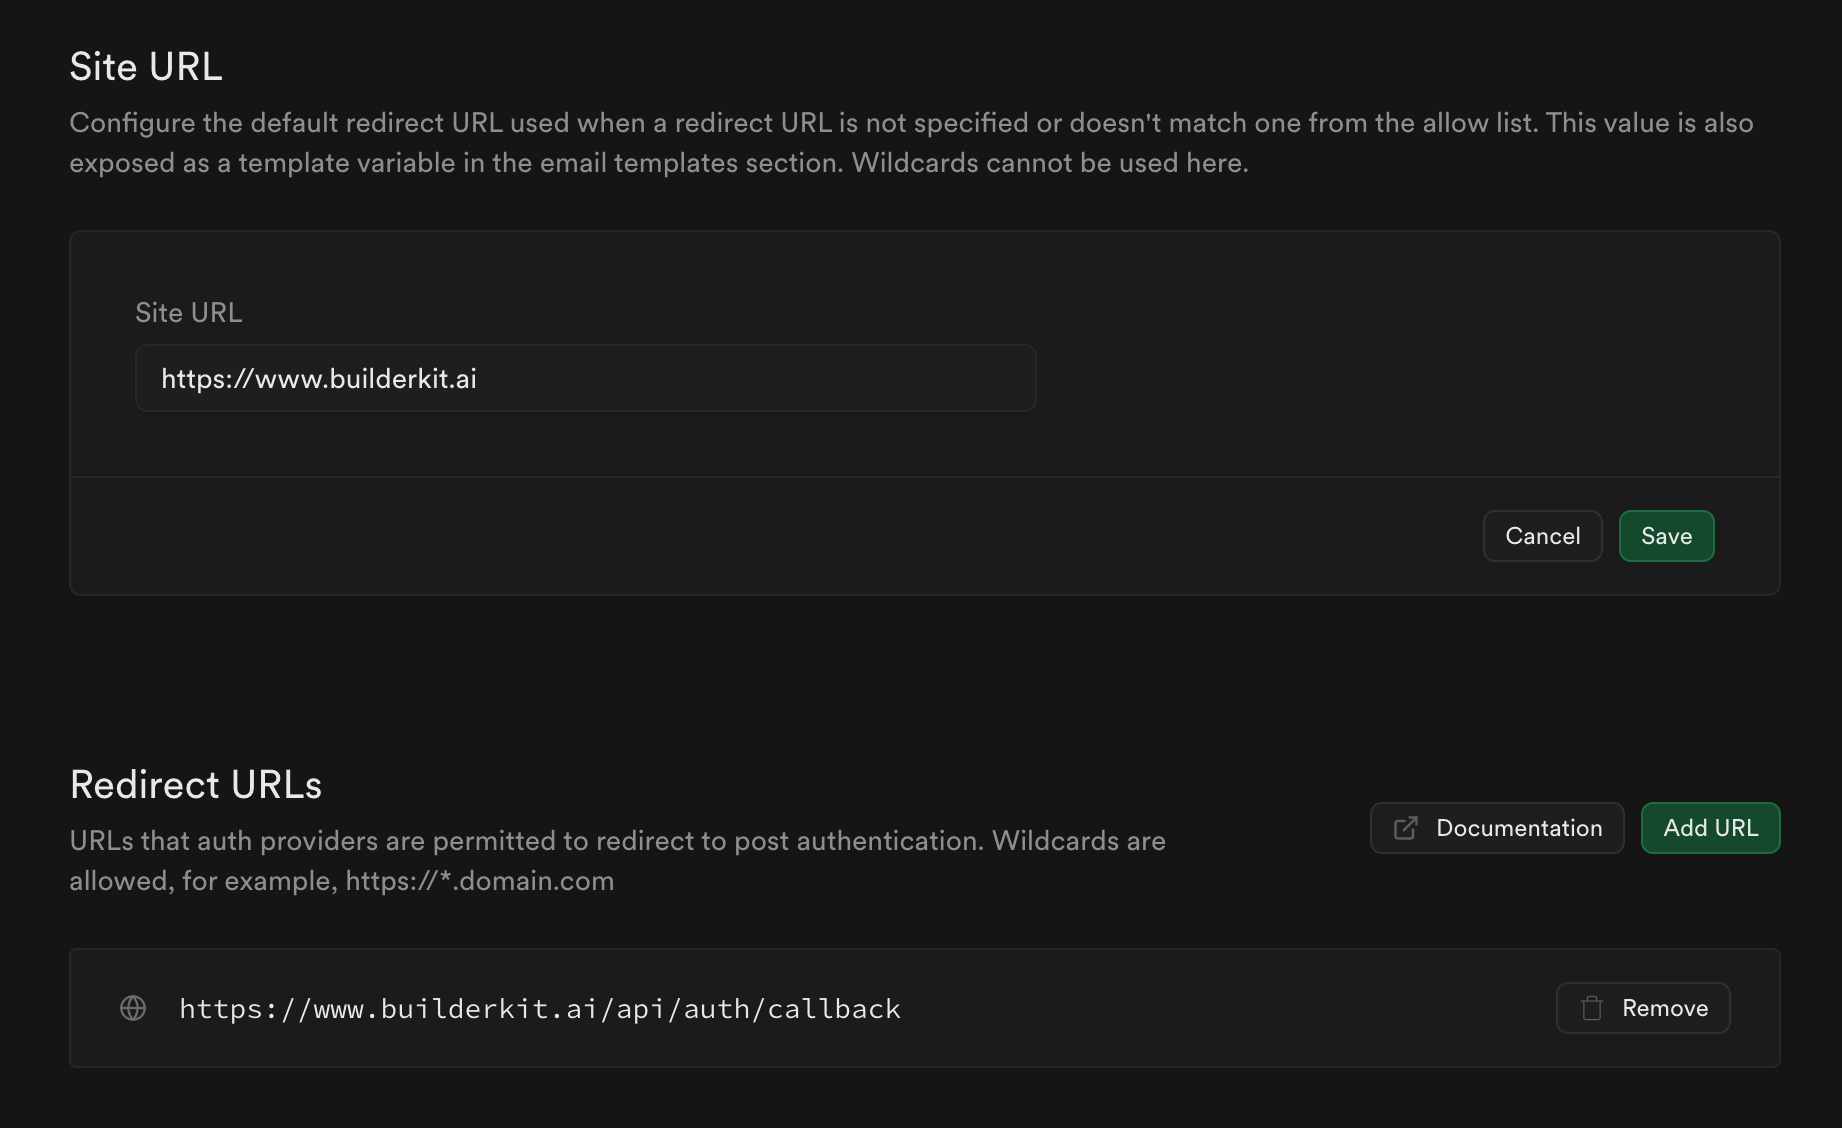Save the Site URL

point(1666,536)
